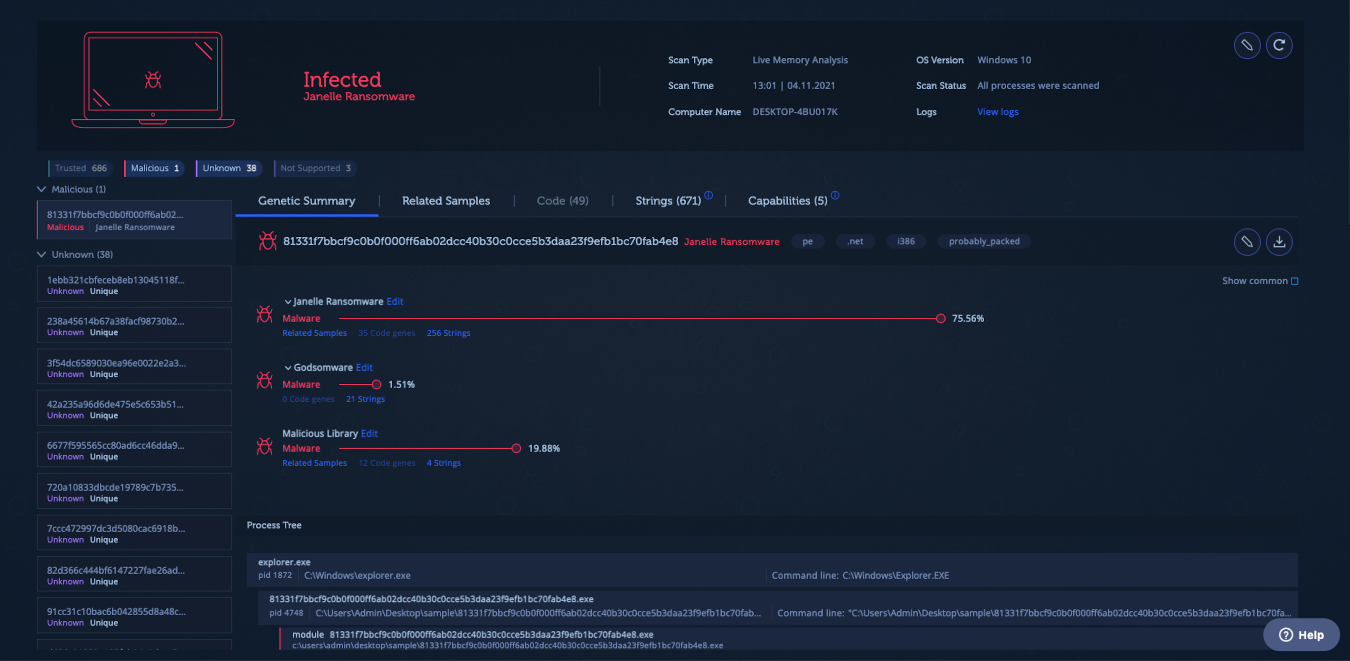Viewport: 1350px width, 661px height.
Task: Click the 75.56% Janelle Ransomware bar endpoint
Action: [x=940, y=318]
